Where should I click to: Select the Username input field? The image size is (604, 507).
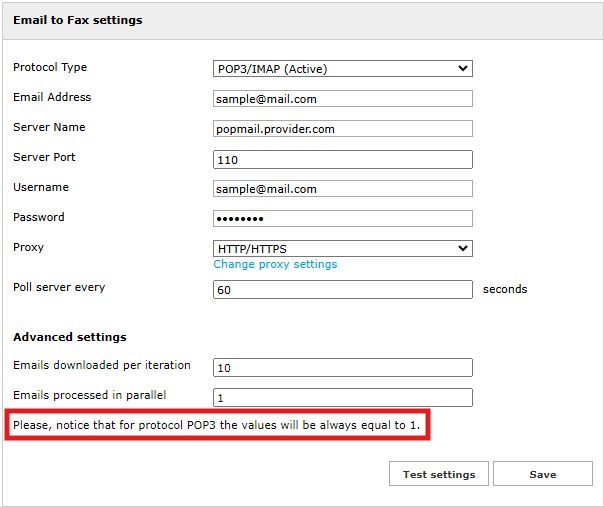pyautogui.click(x=342, y=189)
